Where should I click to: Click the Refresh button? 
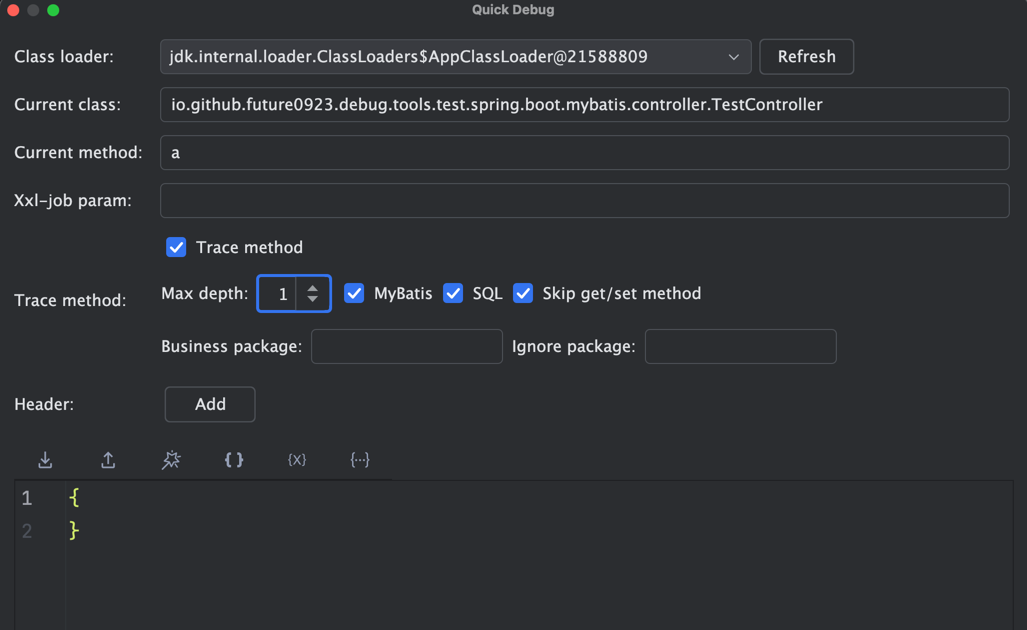tap(806, 57)
